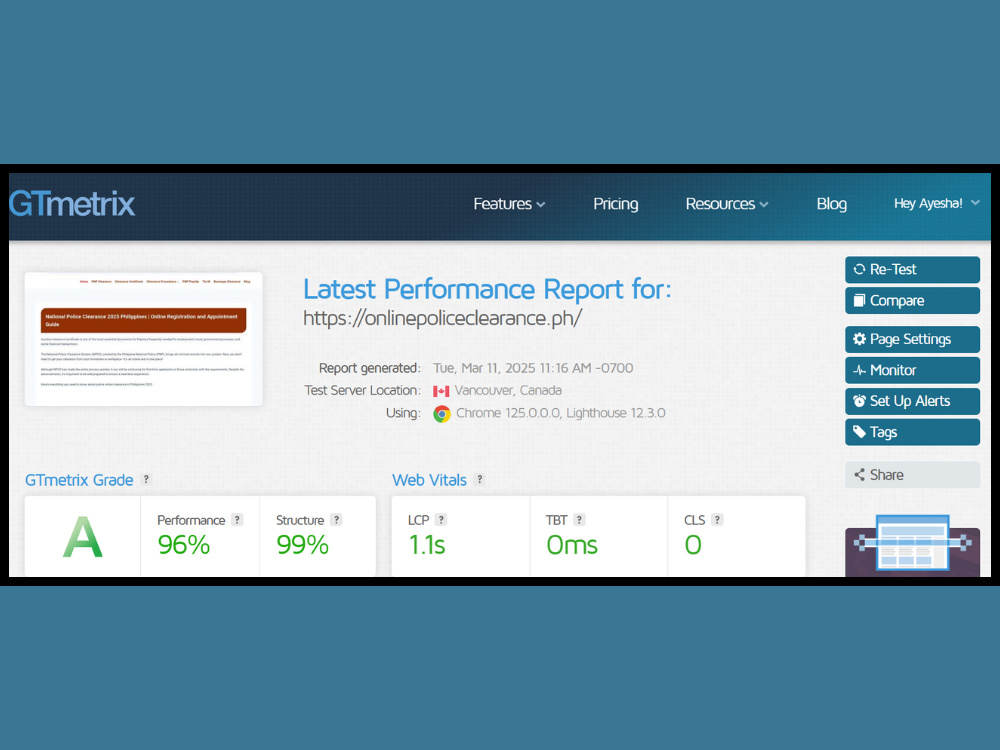1000x750 pixels.
Task: Open the Blog link
Action: pyautogui.click(x=832, y=204)
